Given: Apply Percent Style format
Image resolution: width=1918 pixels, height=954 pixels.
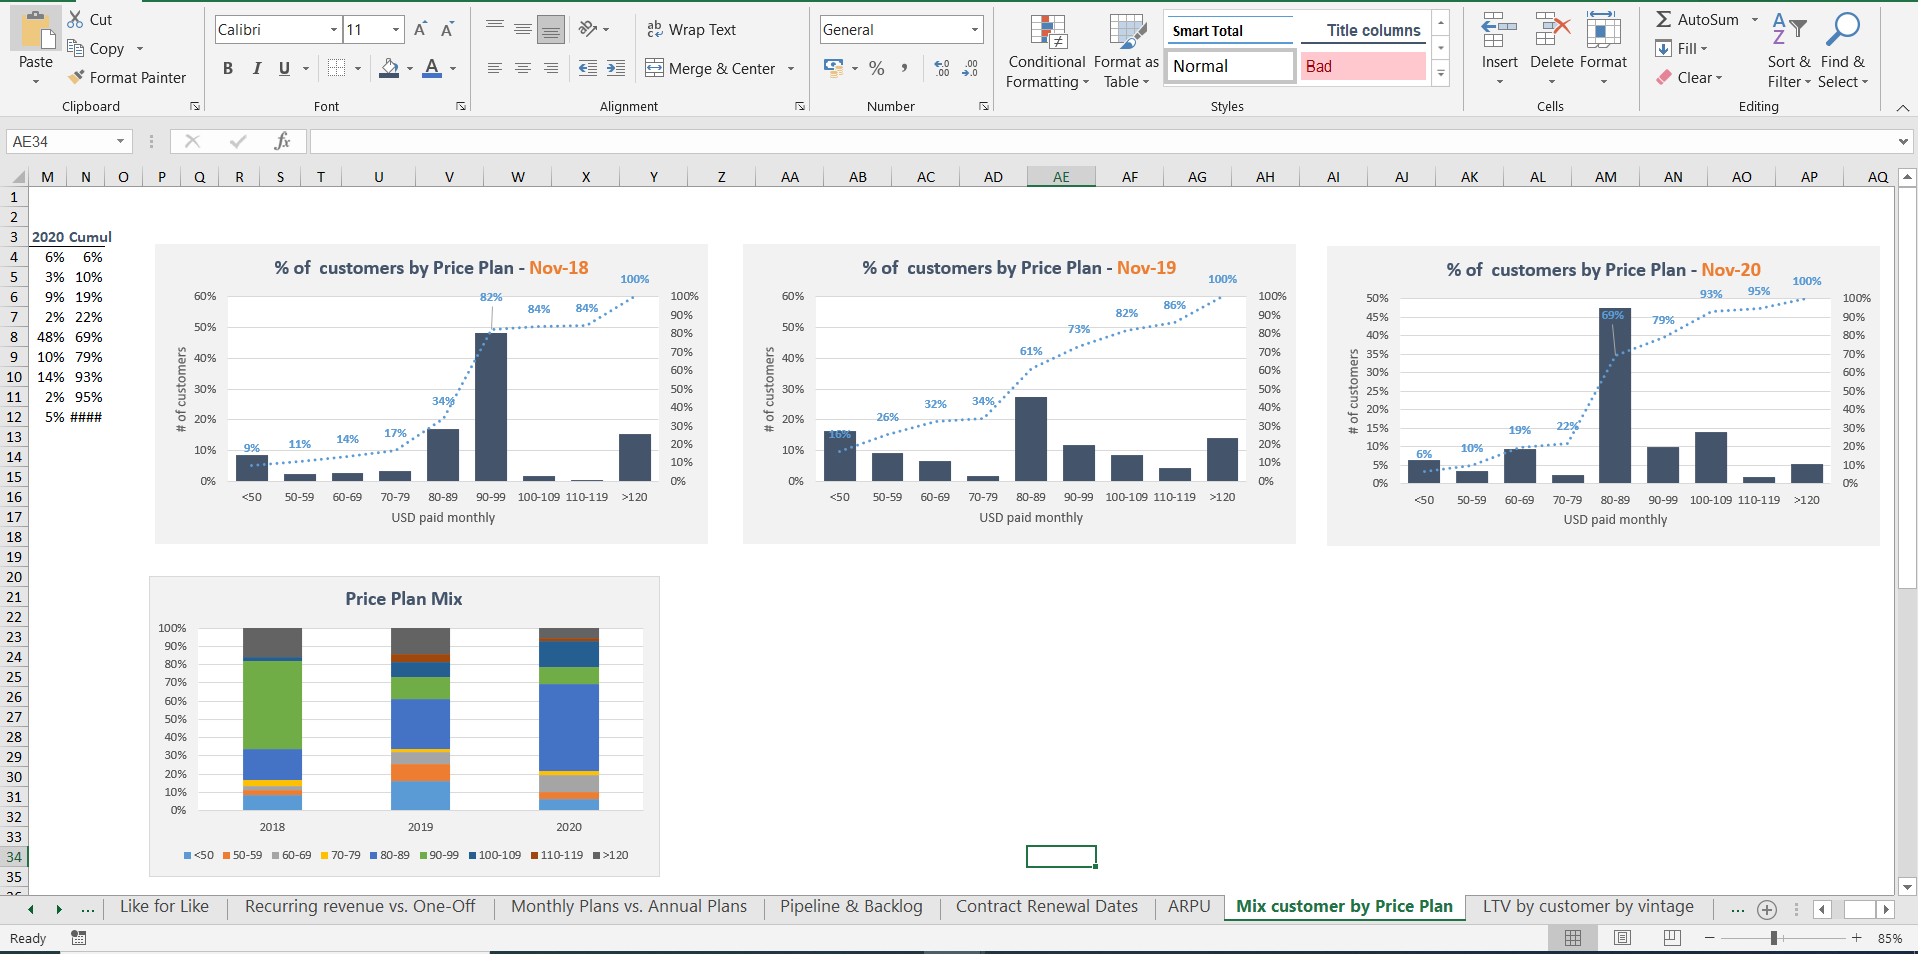Looking at the screenshot, I should [876, 68].
